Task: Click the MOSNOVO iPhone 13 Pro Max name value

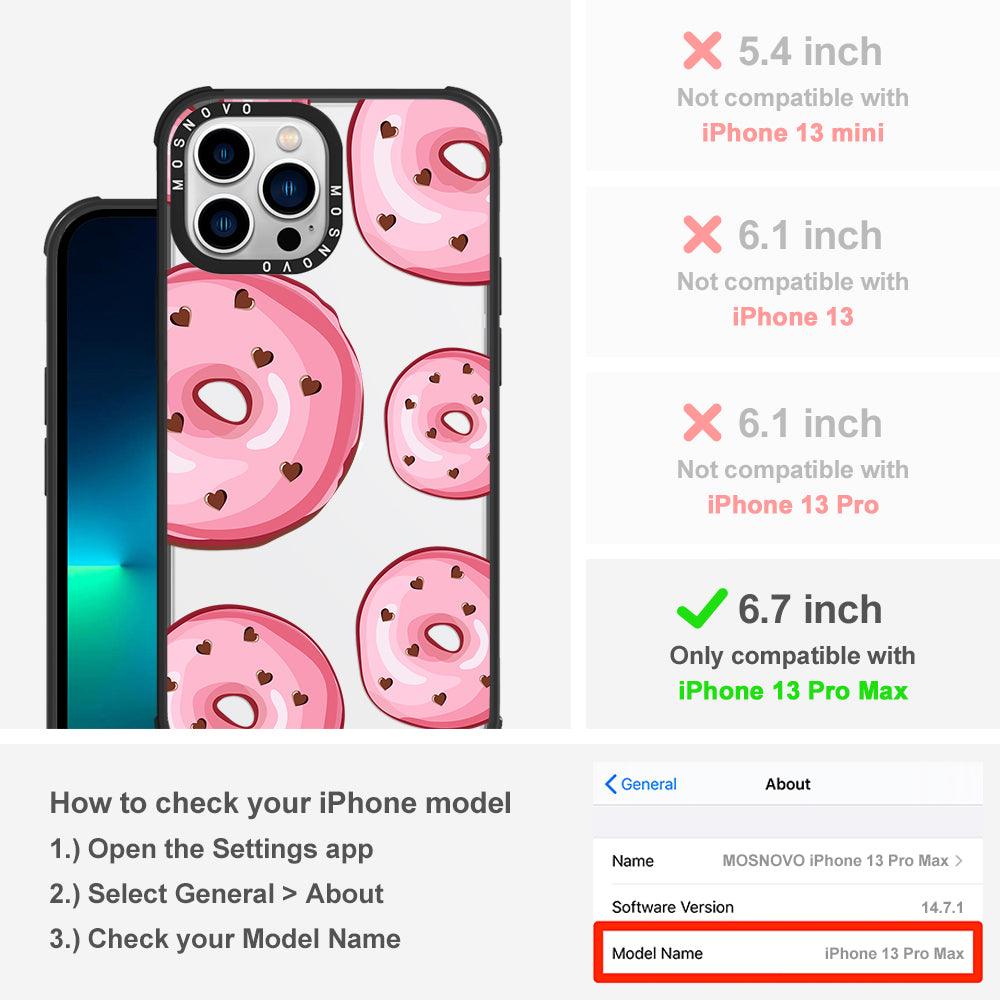Action: pyautogui.click(x=835, y=860)
